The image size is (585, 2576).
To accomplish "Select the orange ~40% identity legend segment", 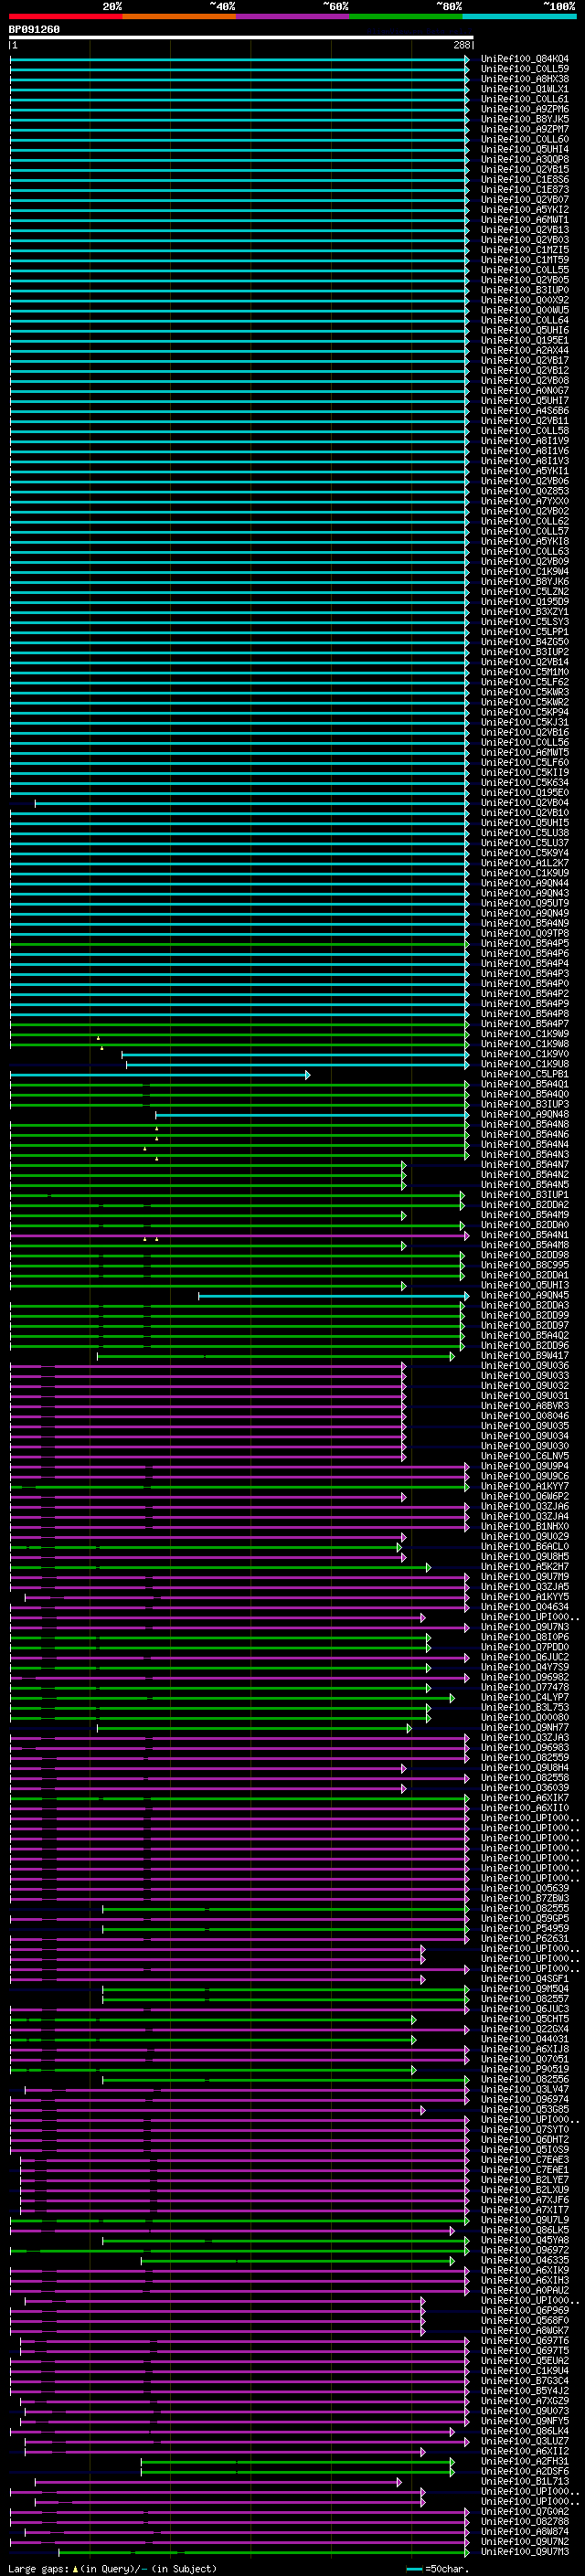I will (179, 16).
